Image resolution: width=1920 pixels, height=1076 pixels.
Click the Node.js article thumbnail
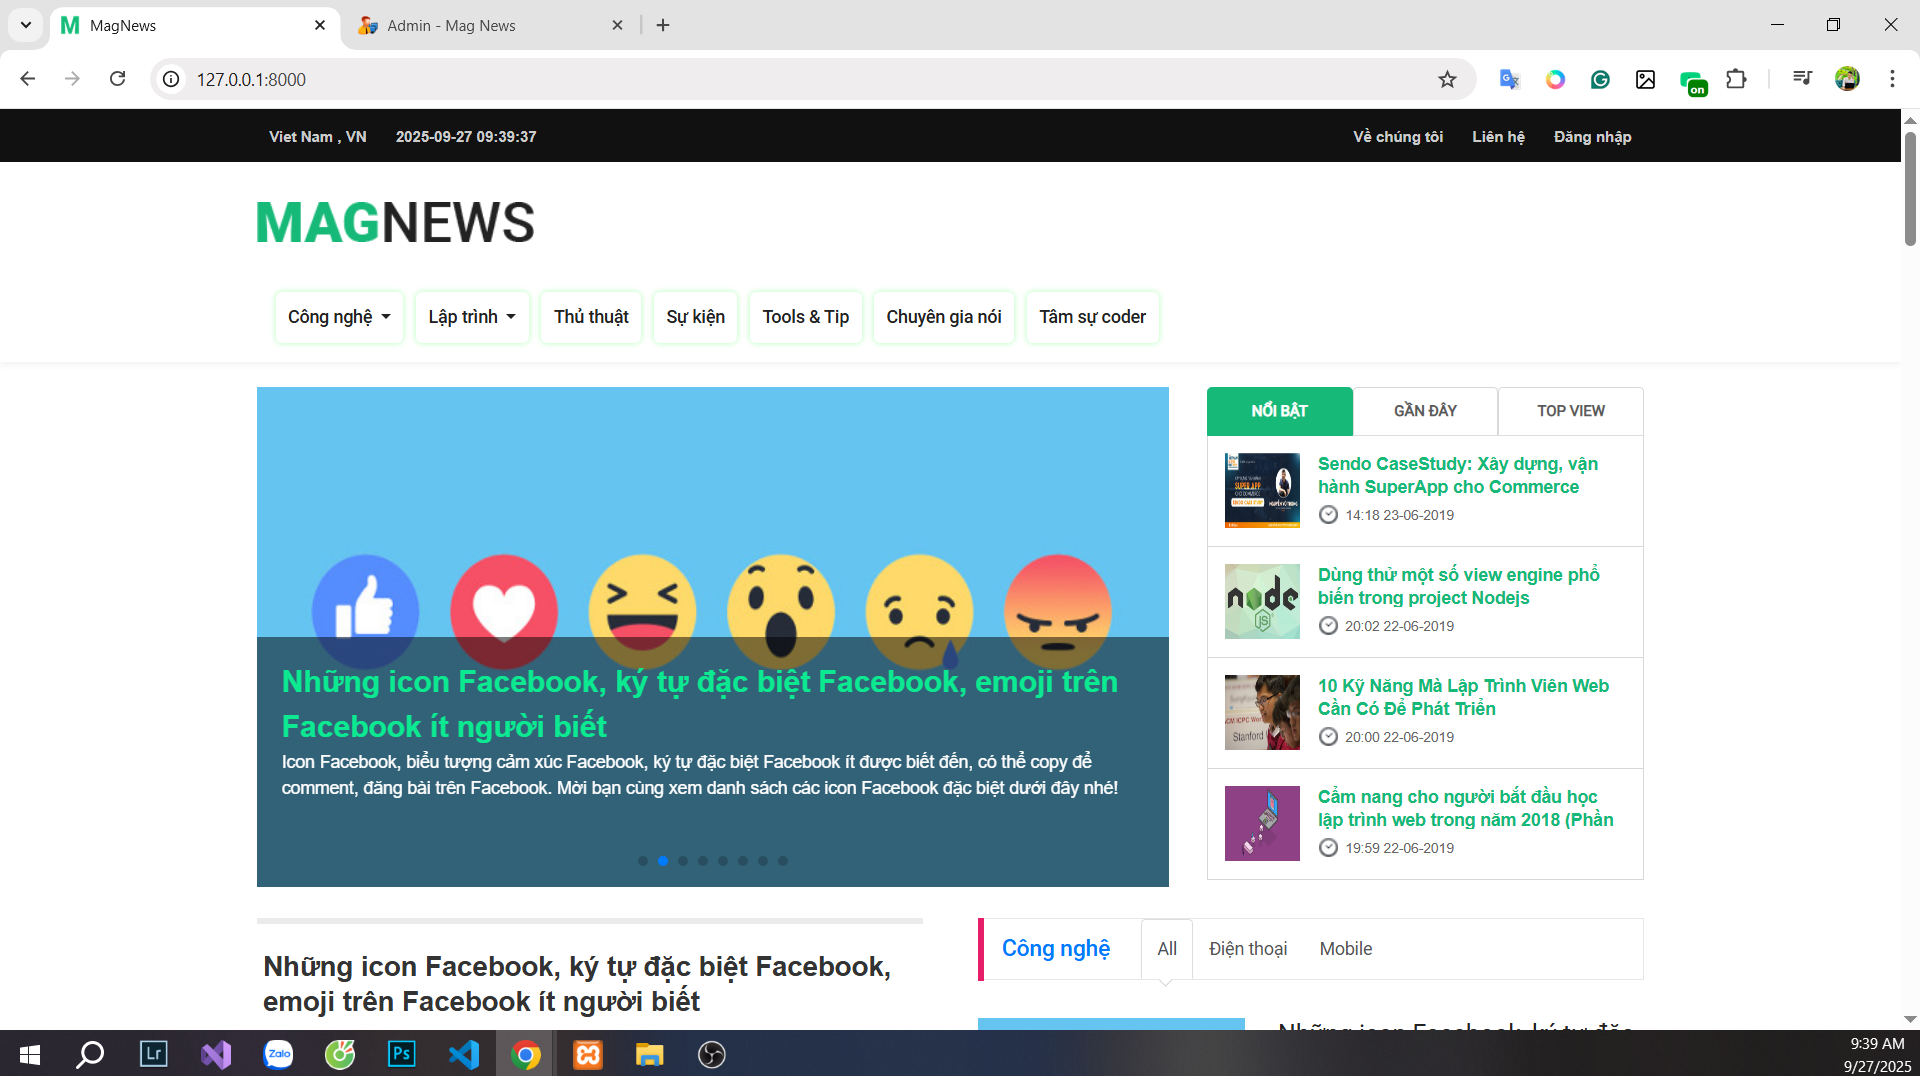(x=1262, y=601)
